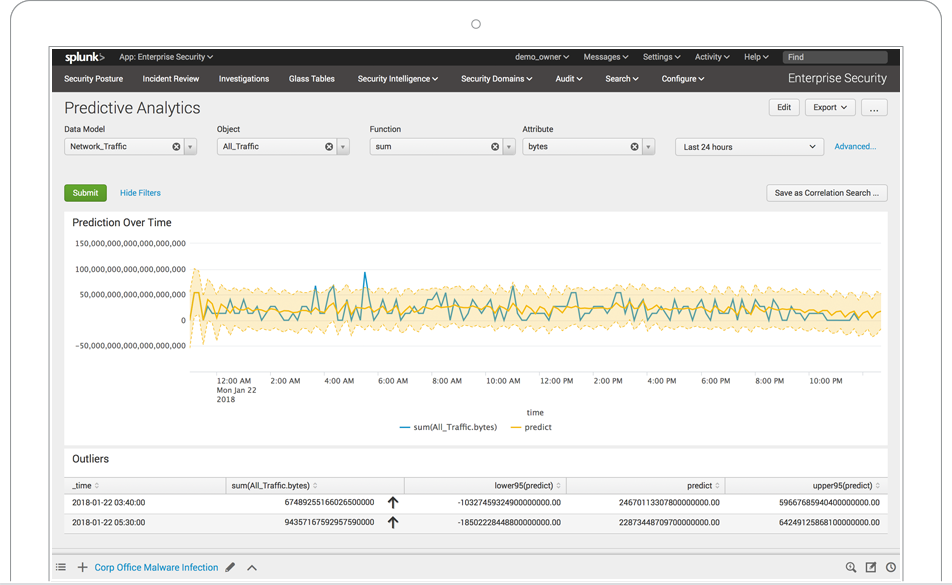Expand the Search menu
952x585 pixels.
[x=622, y=79]
